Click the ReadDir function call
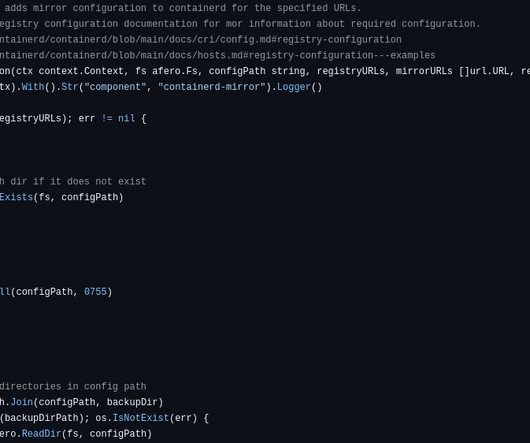This screenshot has height=443, width=530. coord(41,434)
